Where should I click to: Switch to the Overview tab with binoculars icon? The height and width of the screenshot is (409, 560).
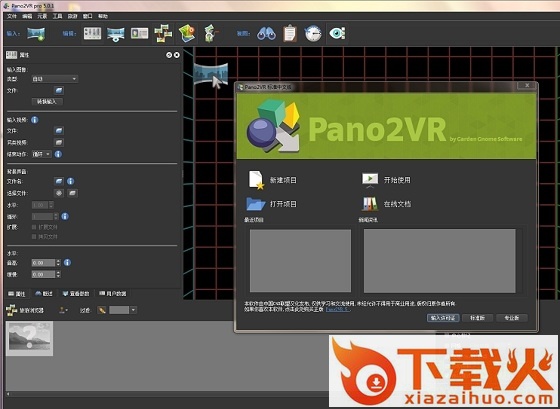pyautogui.click(x=44, y=294)
